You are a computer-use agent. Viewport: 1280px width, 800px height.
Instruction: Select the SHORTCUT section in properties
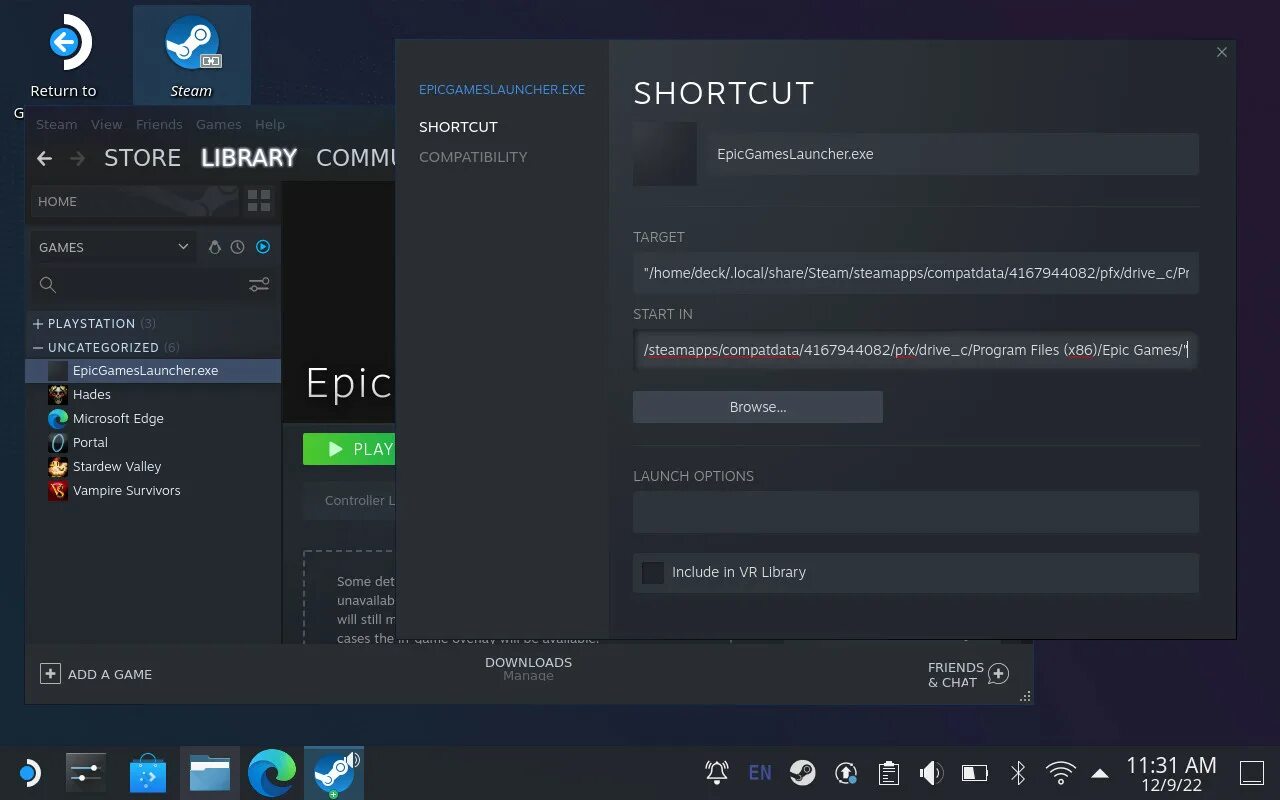[458, 127]
